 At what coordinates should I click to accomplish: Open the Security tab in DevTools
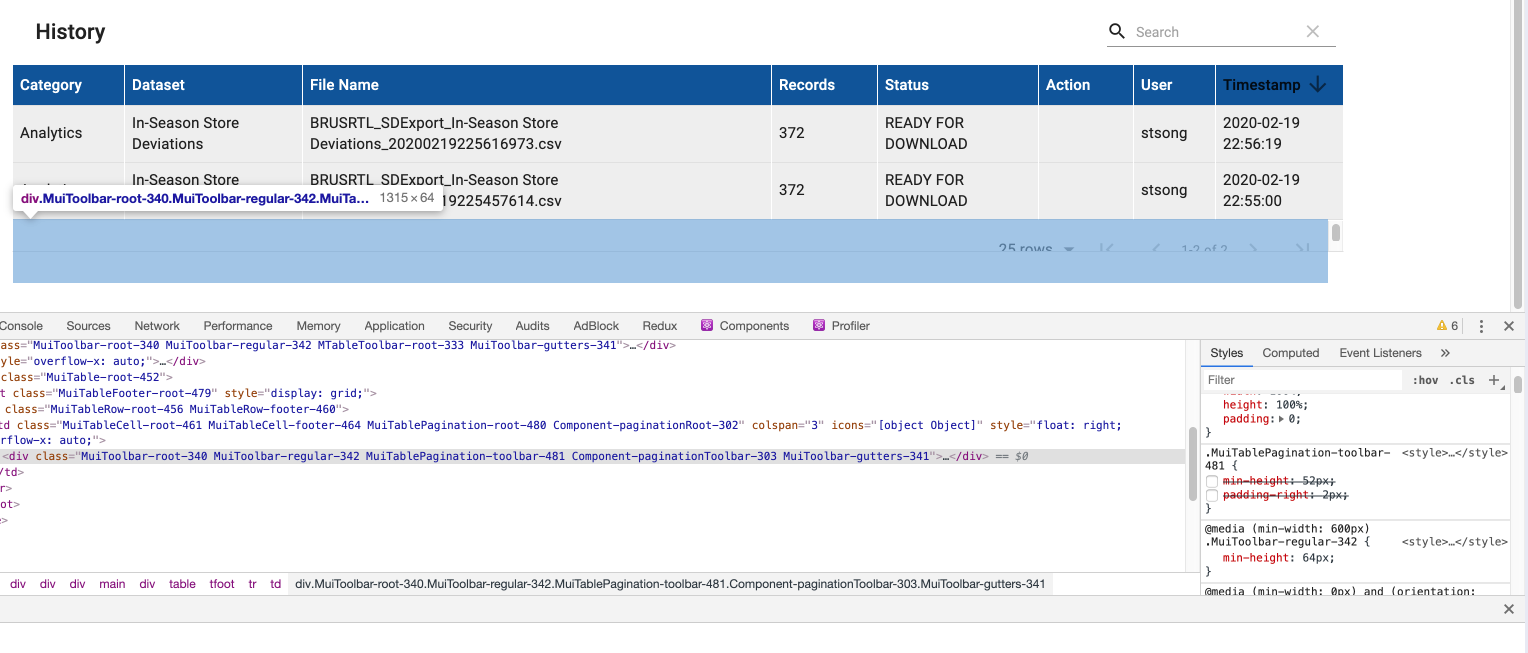click(470, 326)
